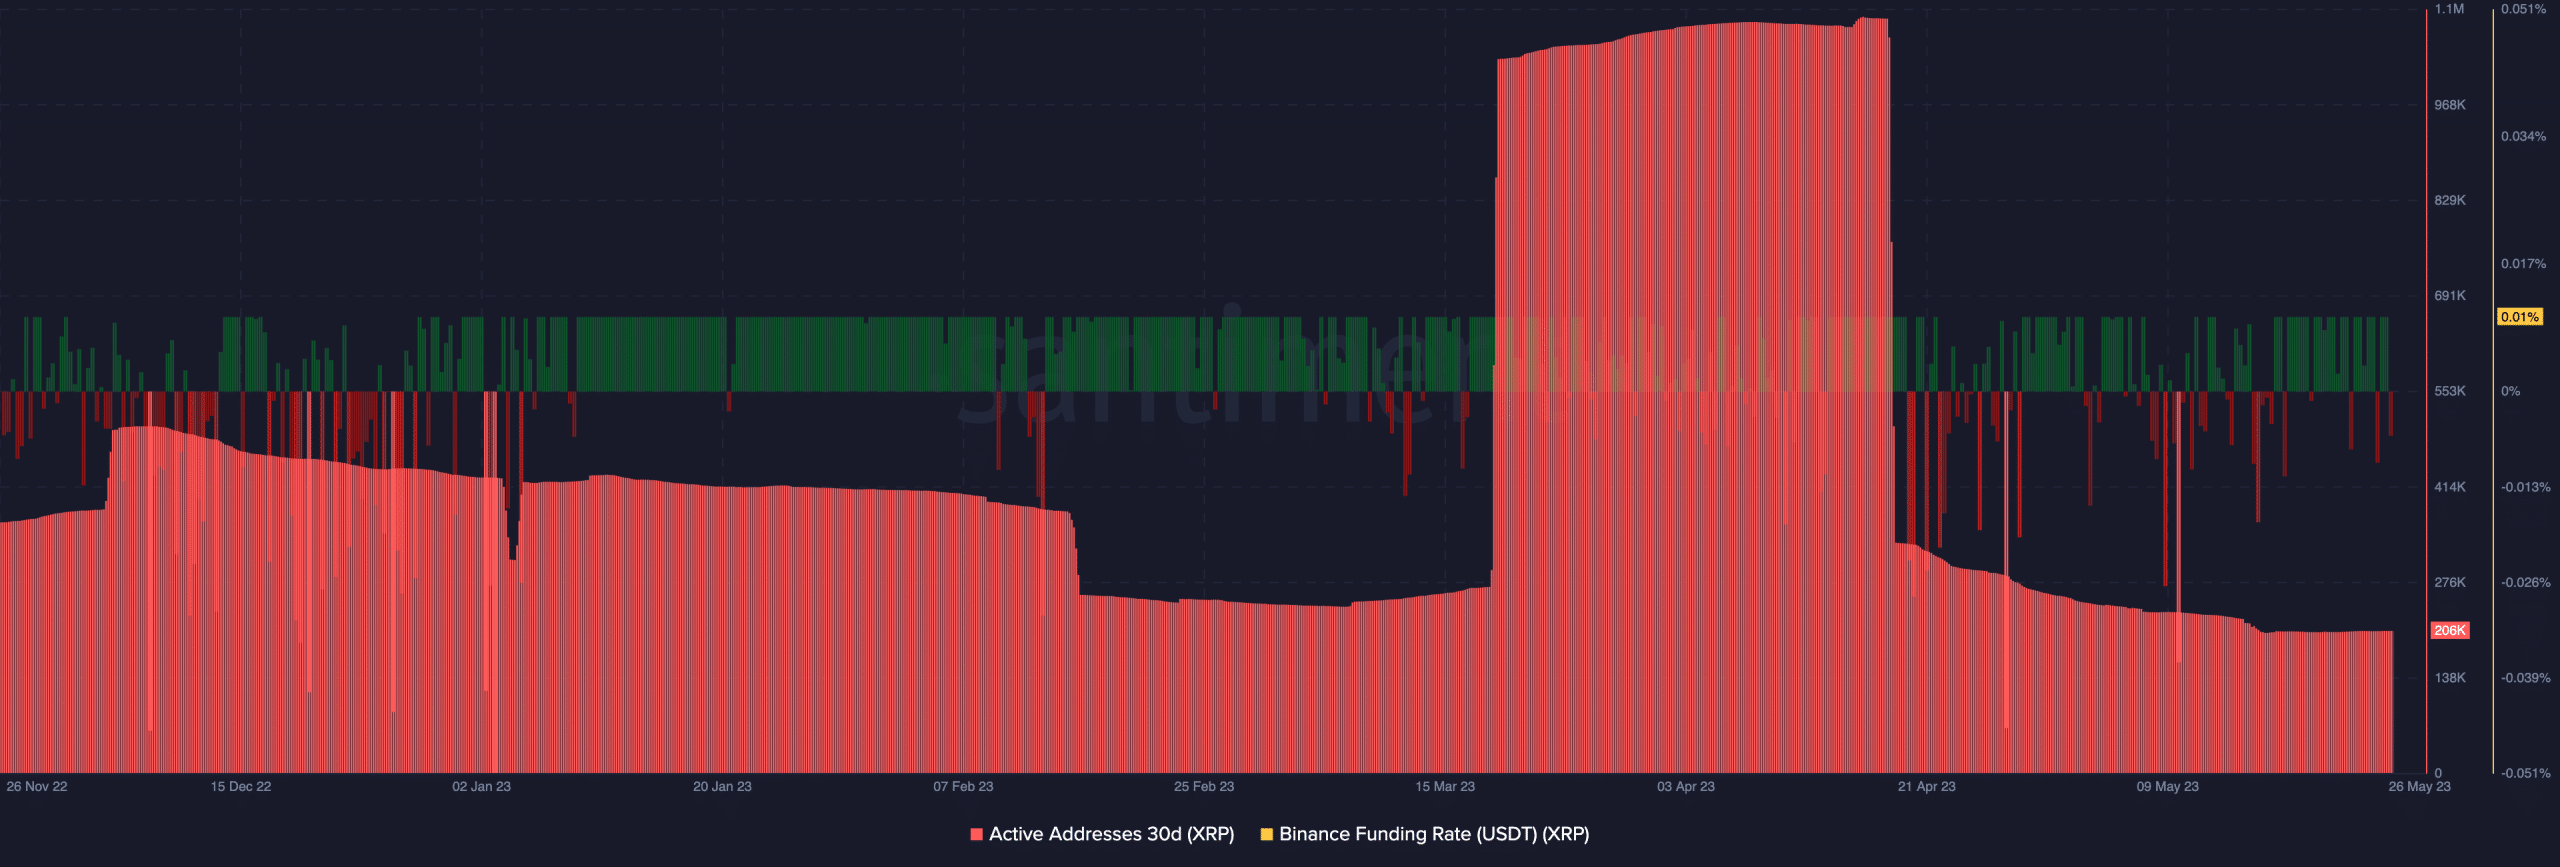Click the 0.034% funding axis value
Image resolution: width=2560 pixels, height=867 pixels.
(2524, 136)
